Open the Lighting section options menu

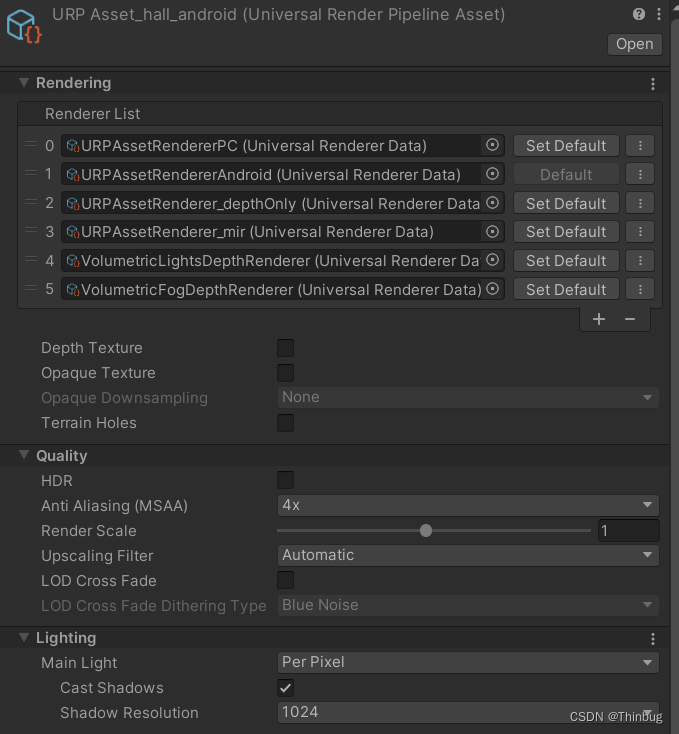[653, 639]
